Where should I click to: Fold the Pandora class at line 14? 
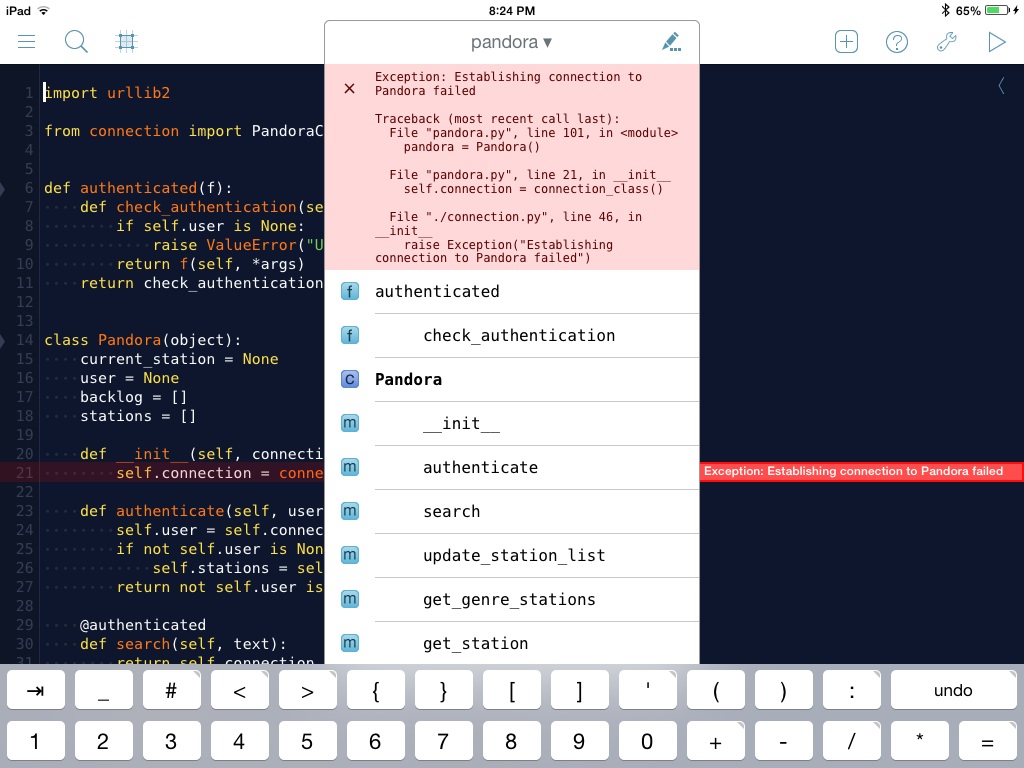[x=3, y=340]
